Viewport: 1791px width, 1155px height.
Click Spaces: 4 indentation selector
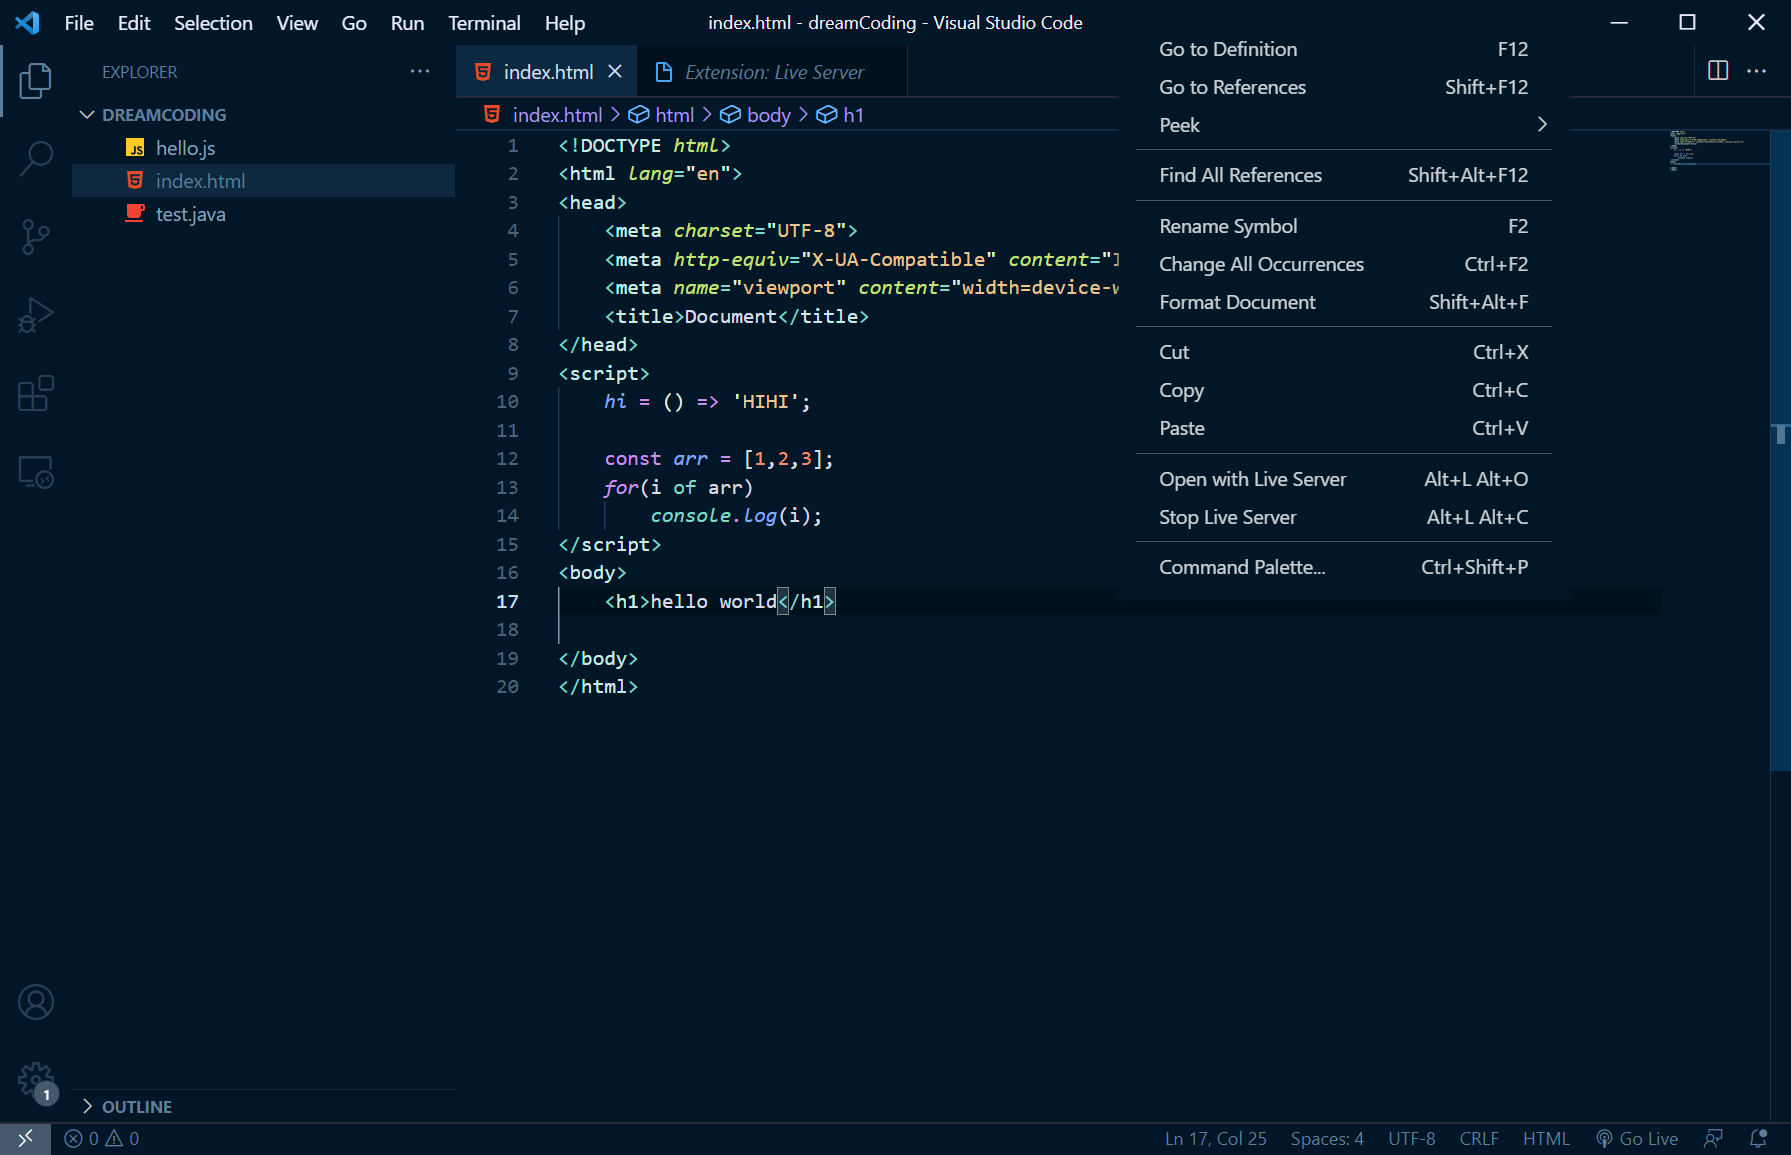click(1326, 1138)
